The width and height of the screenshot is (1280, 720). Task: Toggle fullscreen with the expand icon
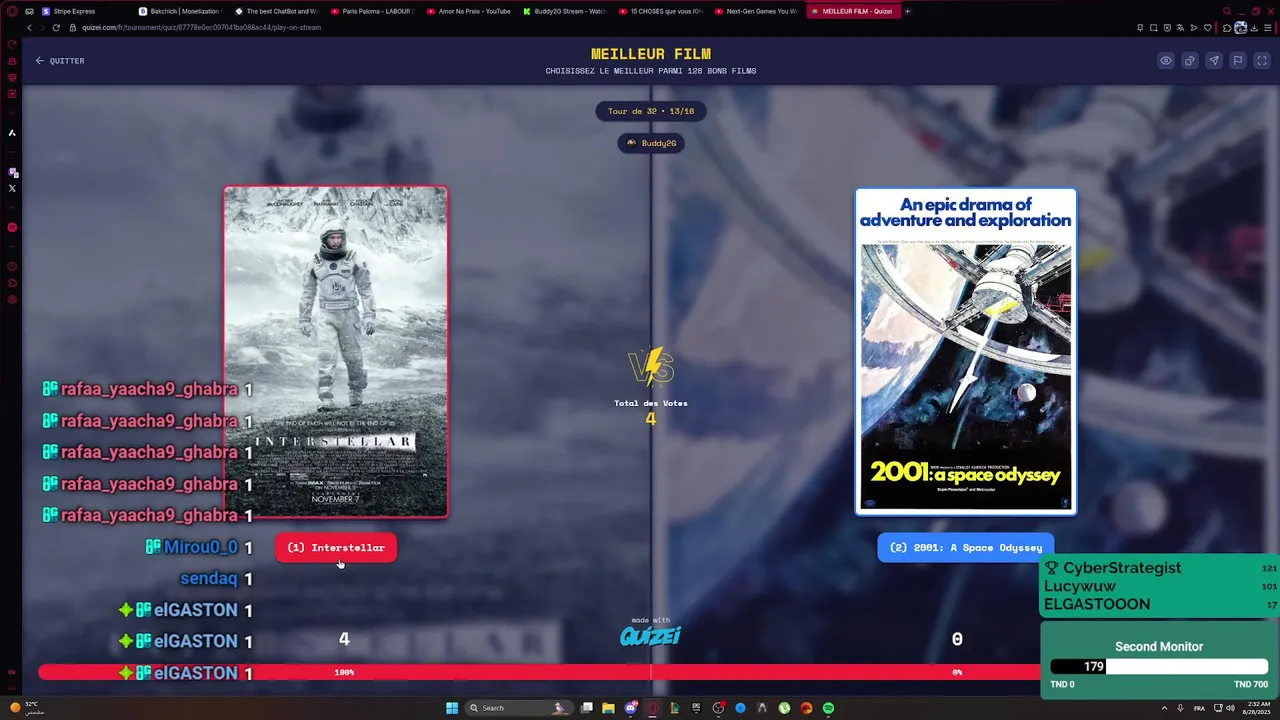coord(1262,61)
